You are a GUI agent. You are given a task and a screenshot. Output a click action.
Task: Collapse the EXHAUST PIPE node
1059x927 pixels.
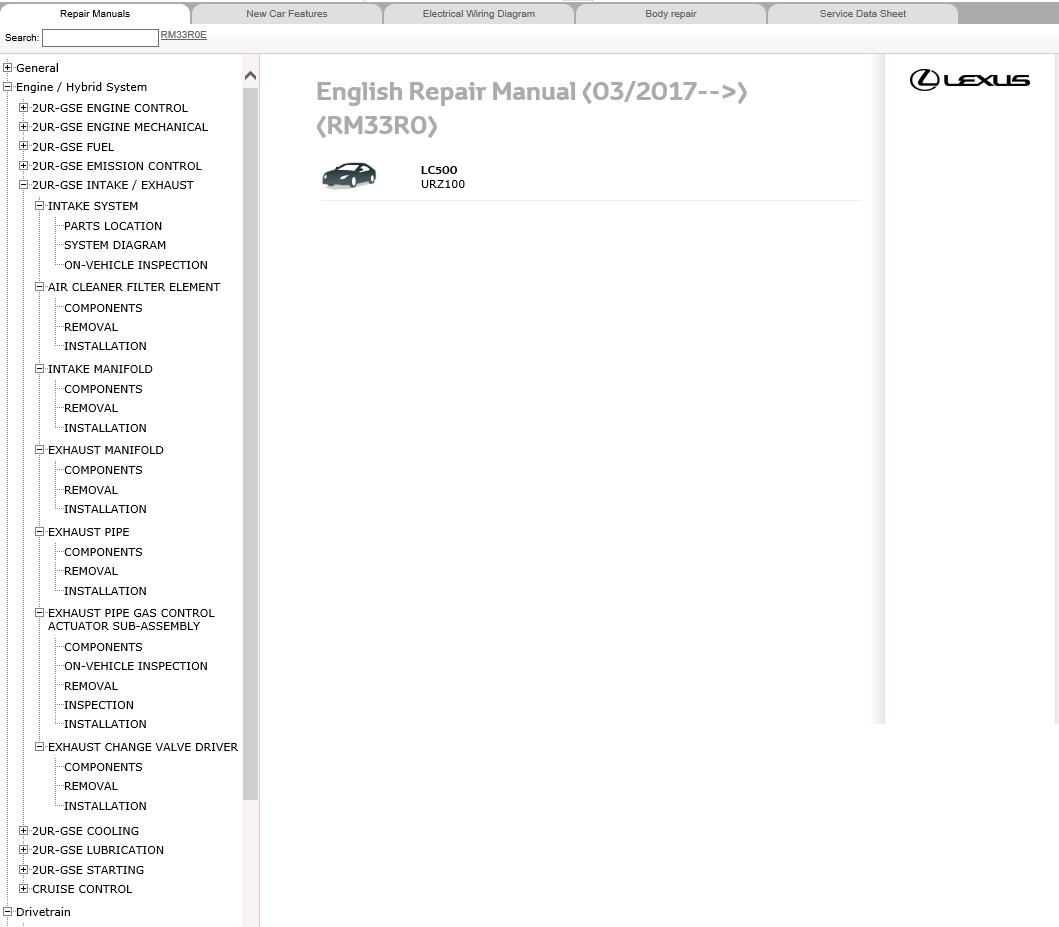[39, 531]
